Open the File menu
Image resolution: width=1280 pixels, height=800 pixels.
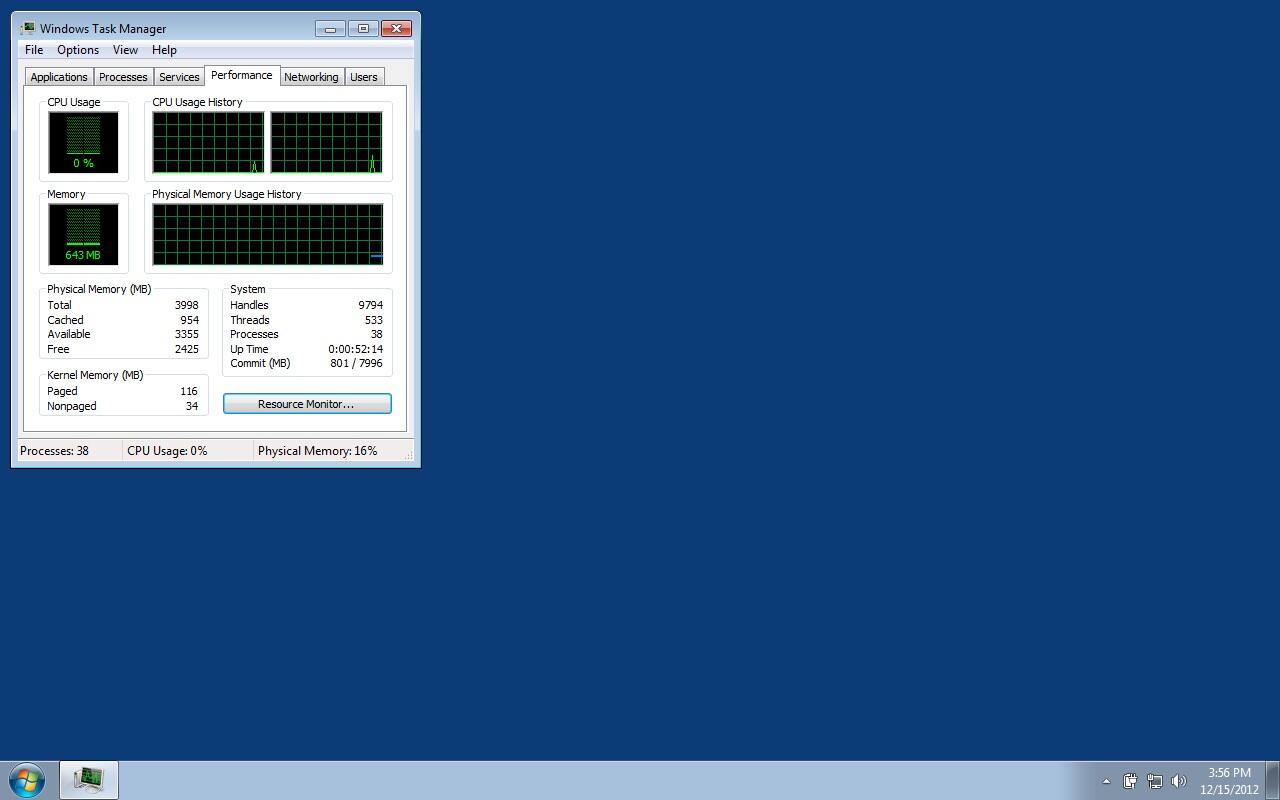click(34, 50)
